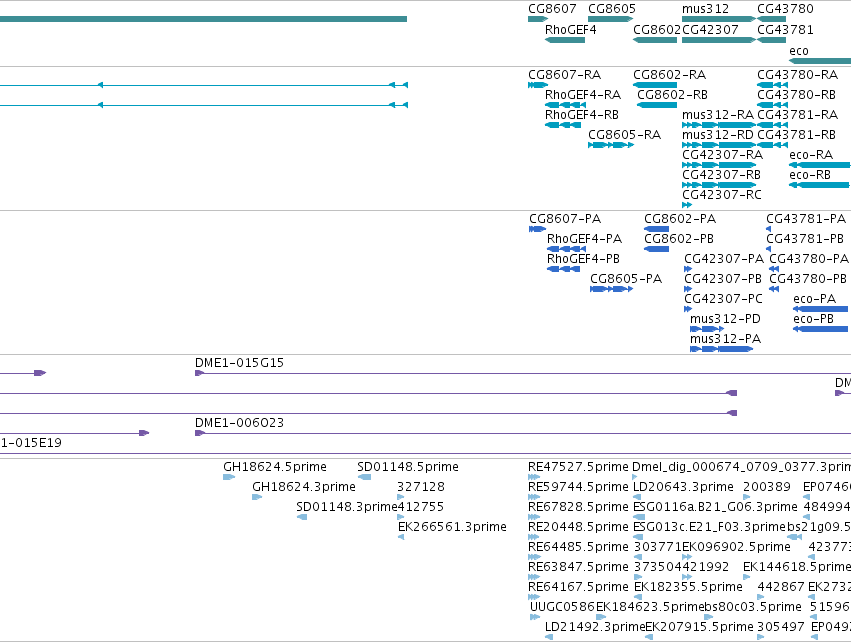Screen dimensions: 851x642
Task: Select protein RhoGEF4-PB
Action: pos(583,259)
